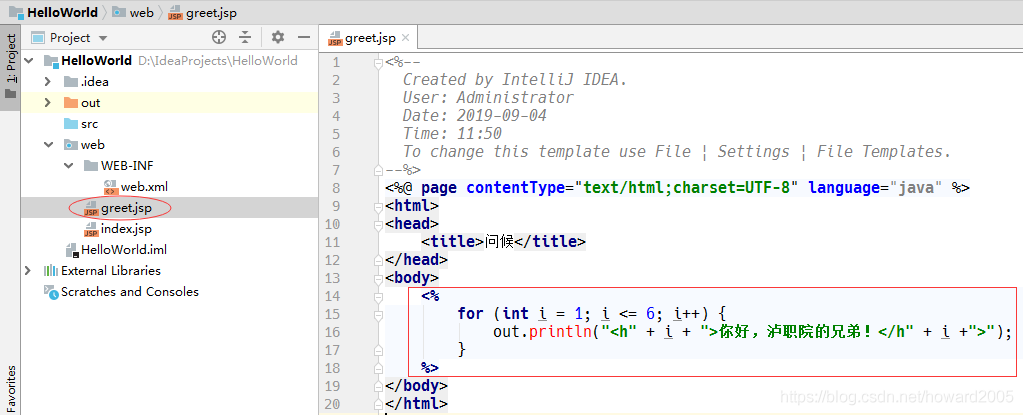Select HelloWorld.iml file
This screenshot has height=415, width=1023.
(124, 249)
